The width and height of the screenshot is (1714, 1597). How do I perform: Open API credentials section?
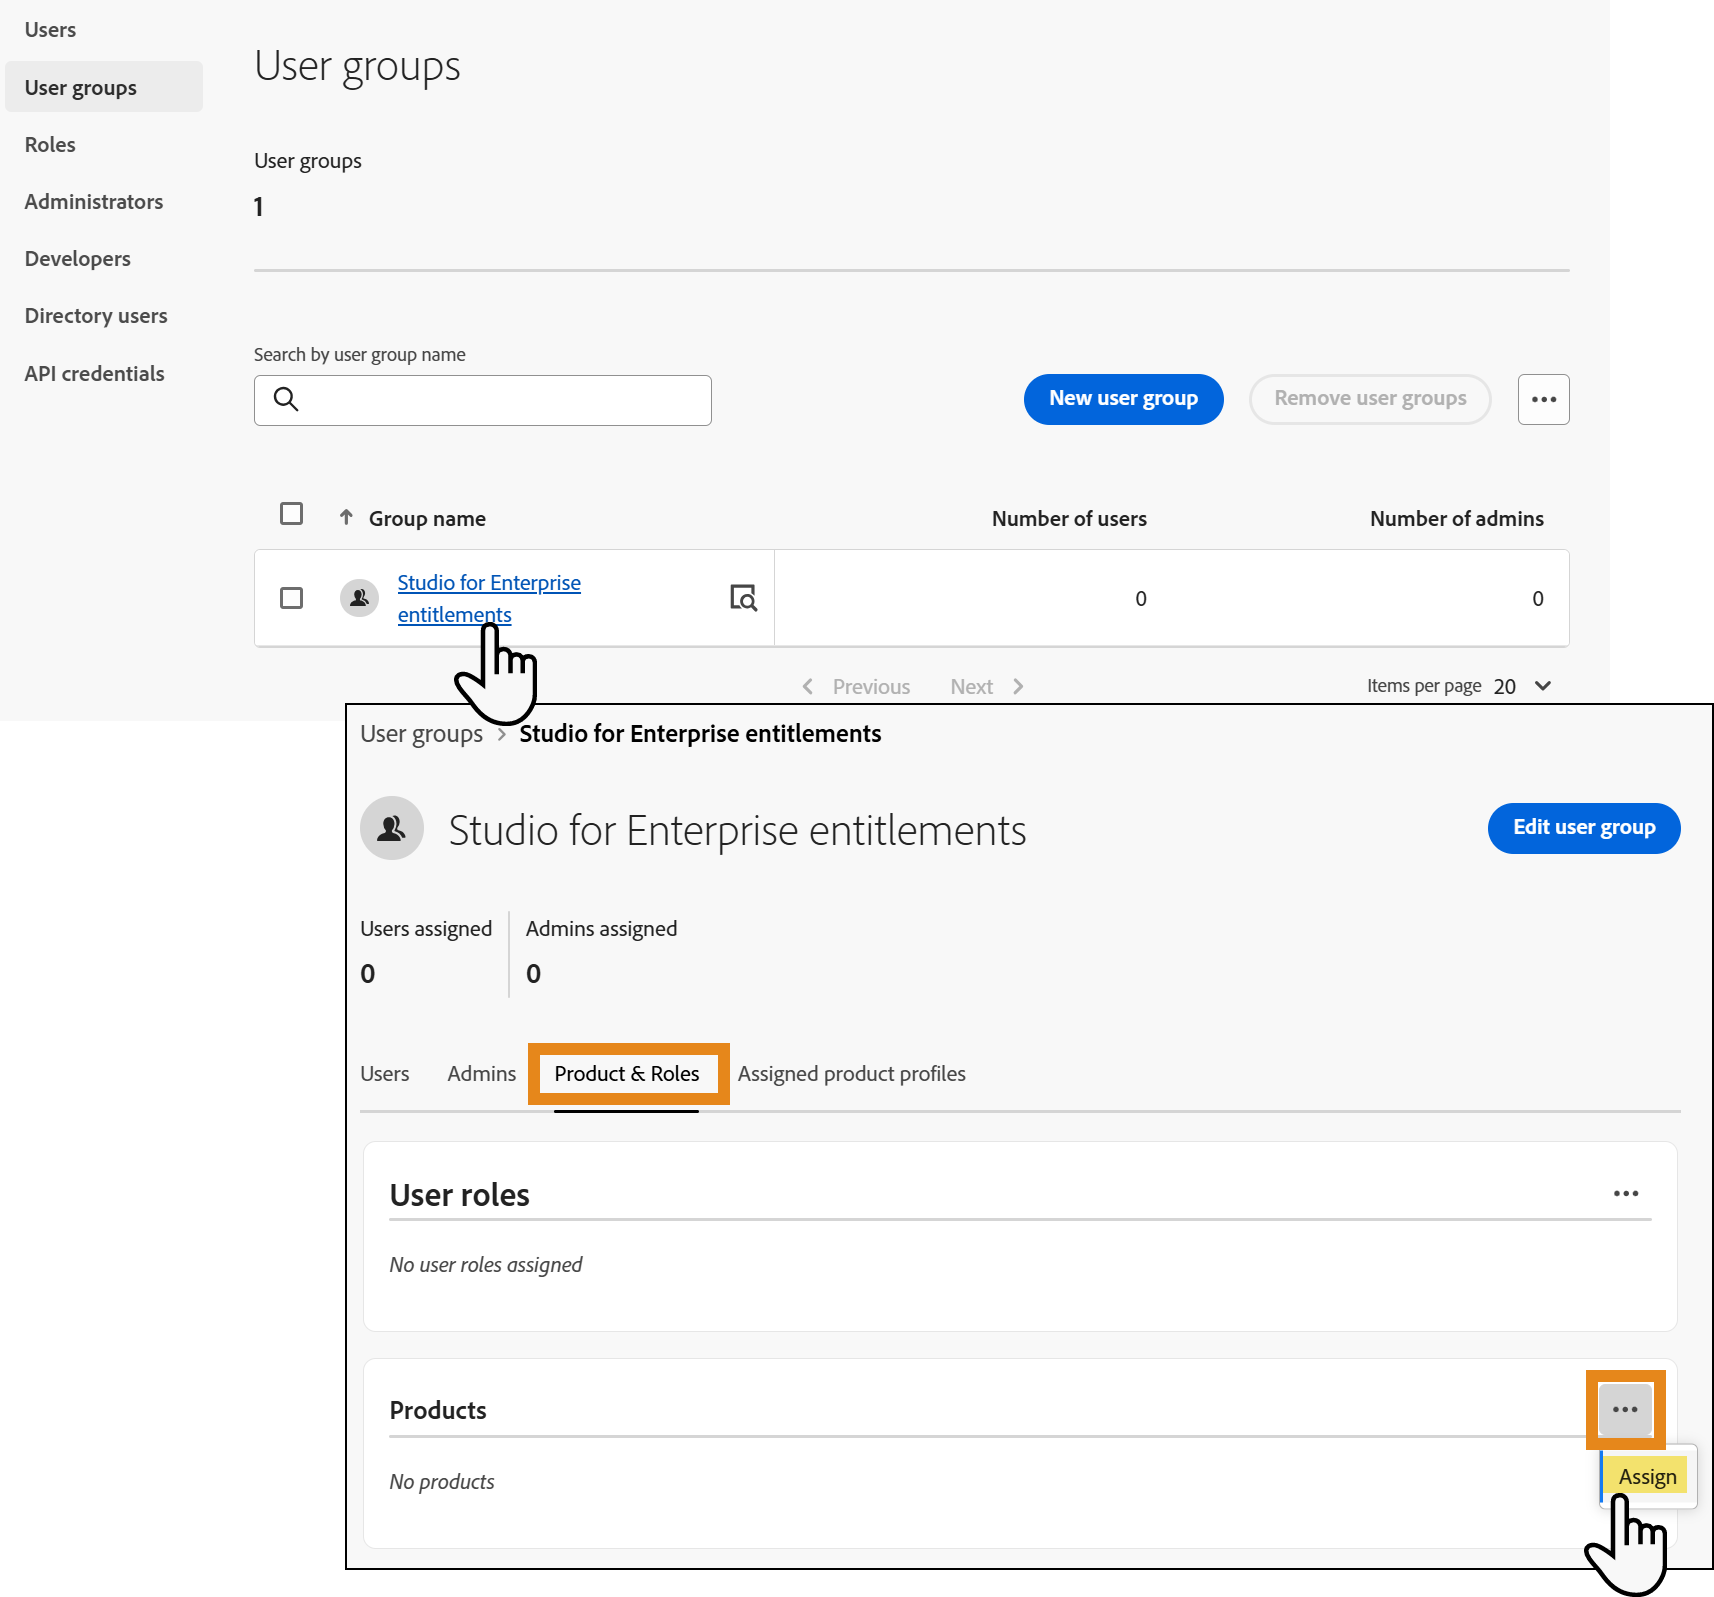(x=94, y=374)
